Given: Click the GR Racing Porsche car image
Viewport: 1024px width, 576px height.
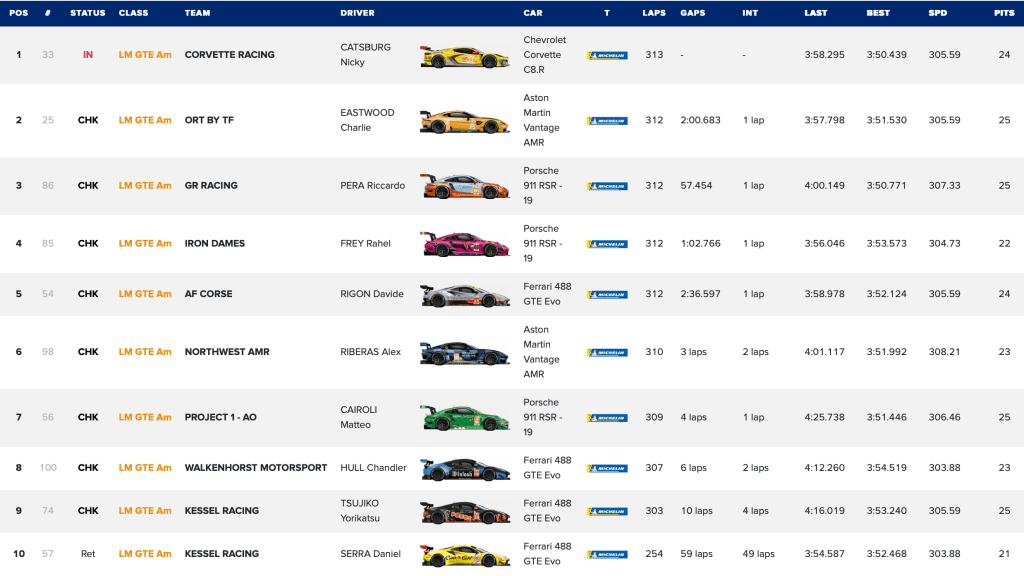Looking at the screenshot, I should [x=464, y=187].
